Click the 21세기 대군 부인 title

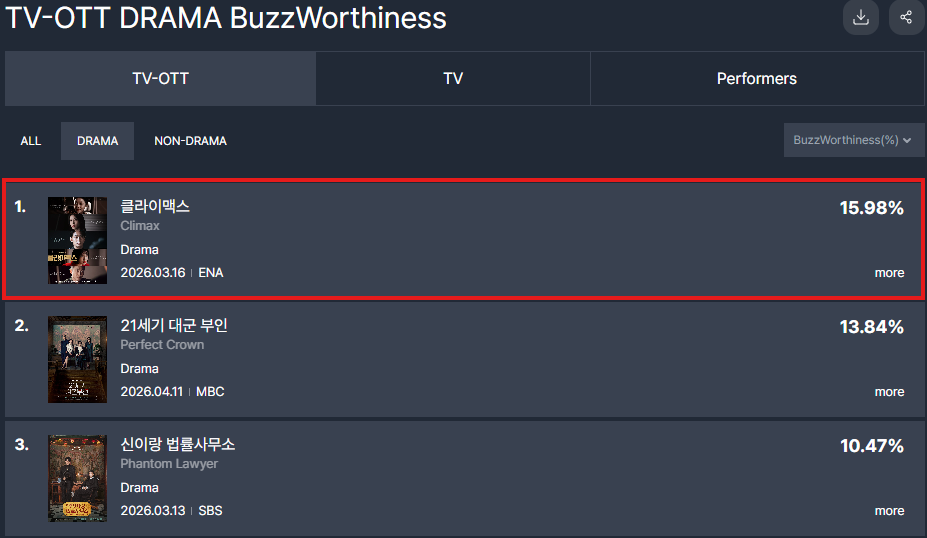(174, 325)
